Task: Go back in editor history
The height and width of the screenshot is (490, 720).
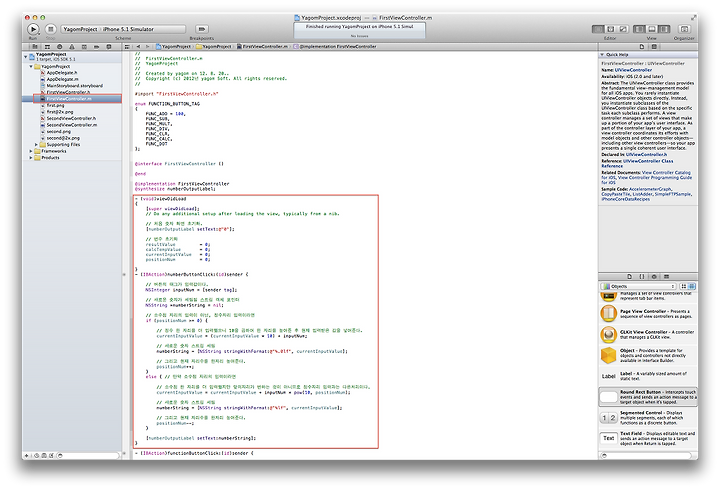Action: [x=138, y=46]
